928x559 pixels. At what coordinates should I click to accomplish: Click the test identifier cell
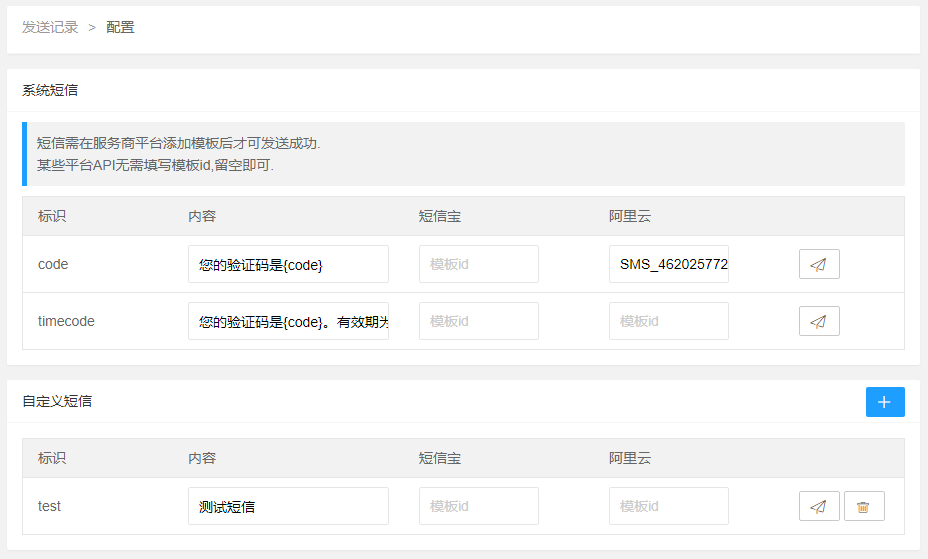(x=49, y=506)
